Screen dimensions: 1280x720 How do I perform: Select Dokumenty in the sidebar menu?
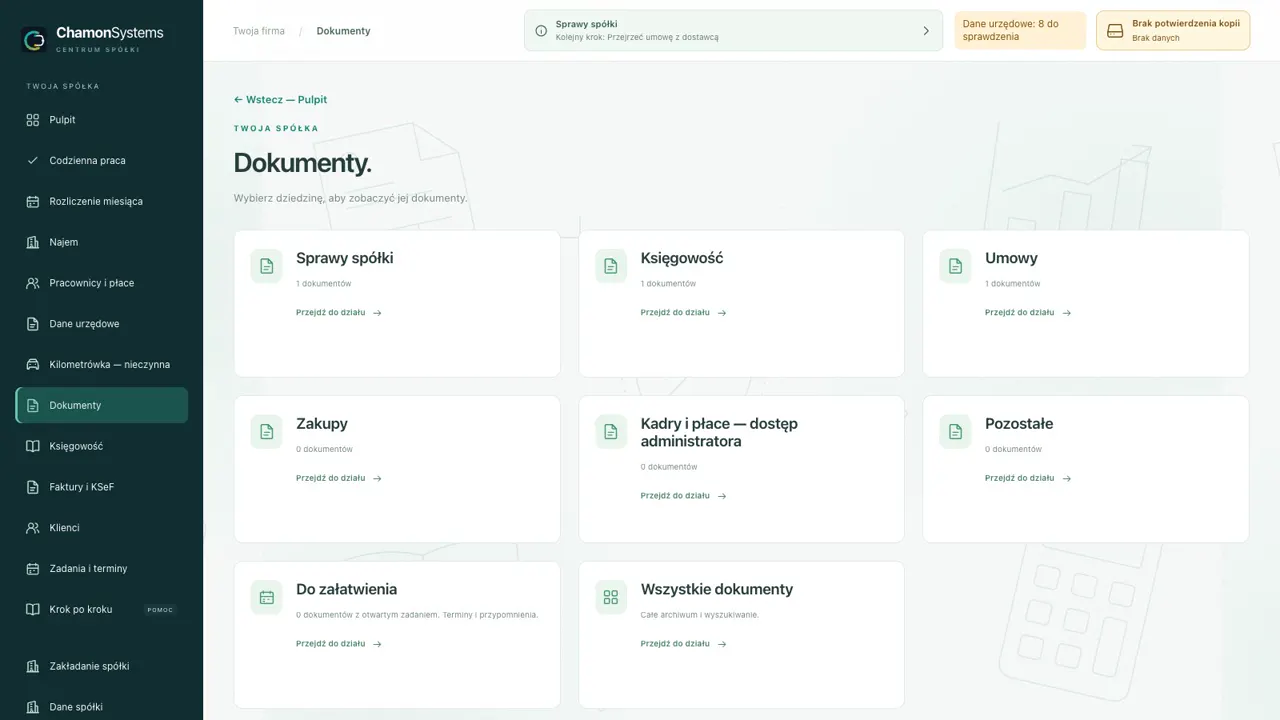click(102, 405)
